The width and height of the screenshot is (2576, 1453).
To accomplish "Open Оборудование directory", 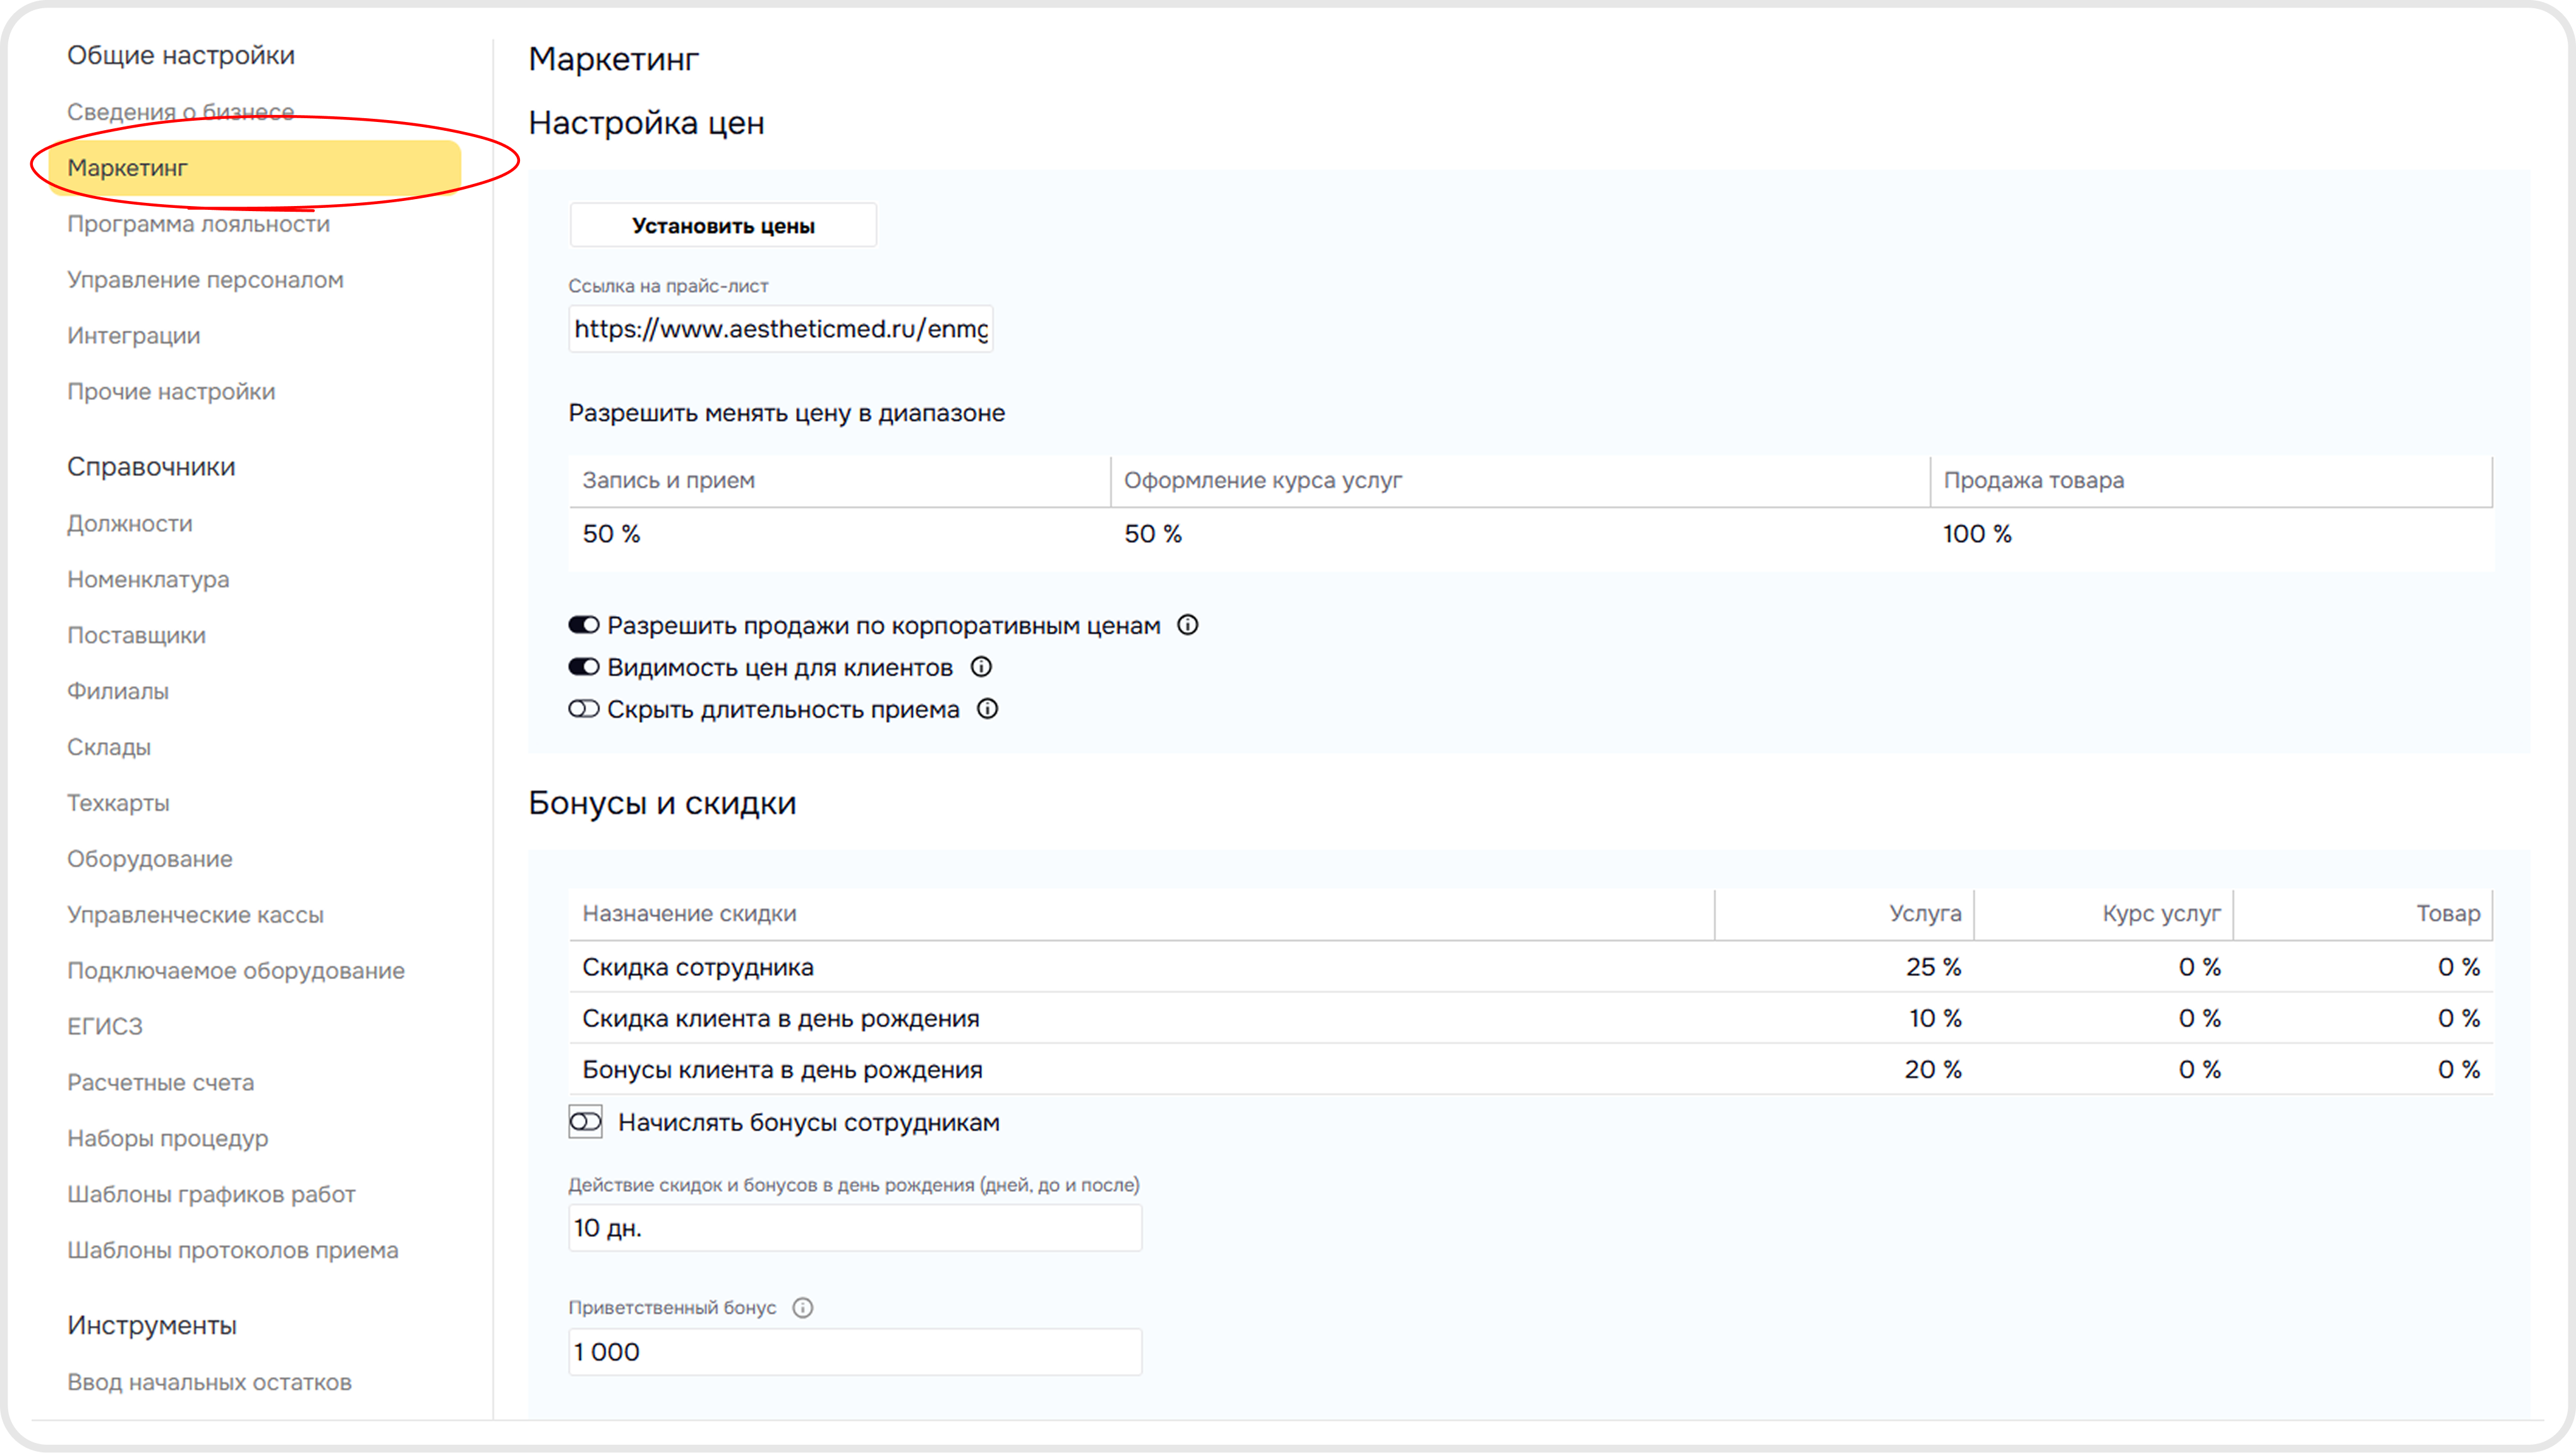I will coord(149,859).
